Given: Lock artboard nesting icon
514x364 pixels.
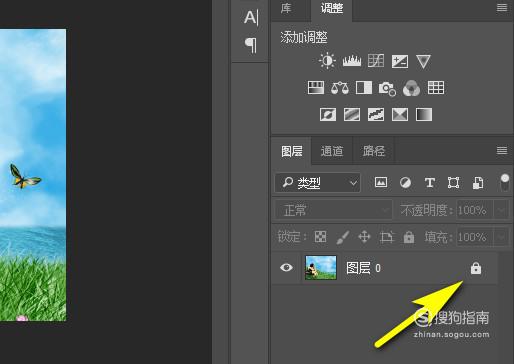Looking at the screenshot, I should click(387, 237).
